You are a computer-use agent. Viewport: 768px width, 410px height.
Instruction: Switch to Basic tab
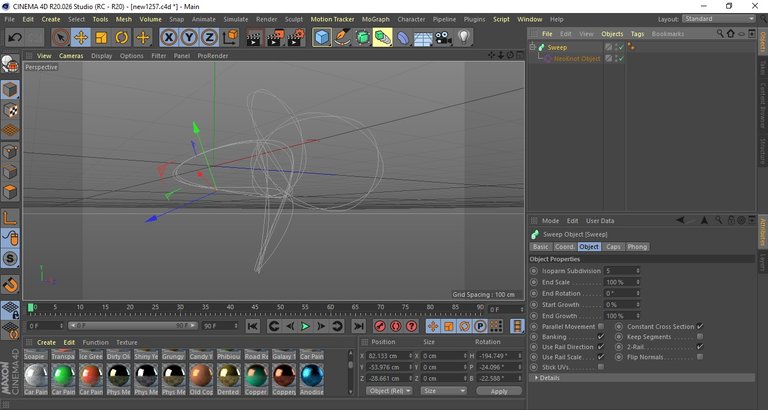pos(541,247)
